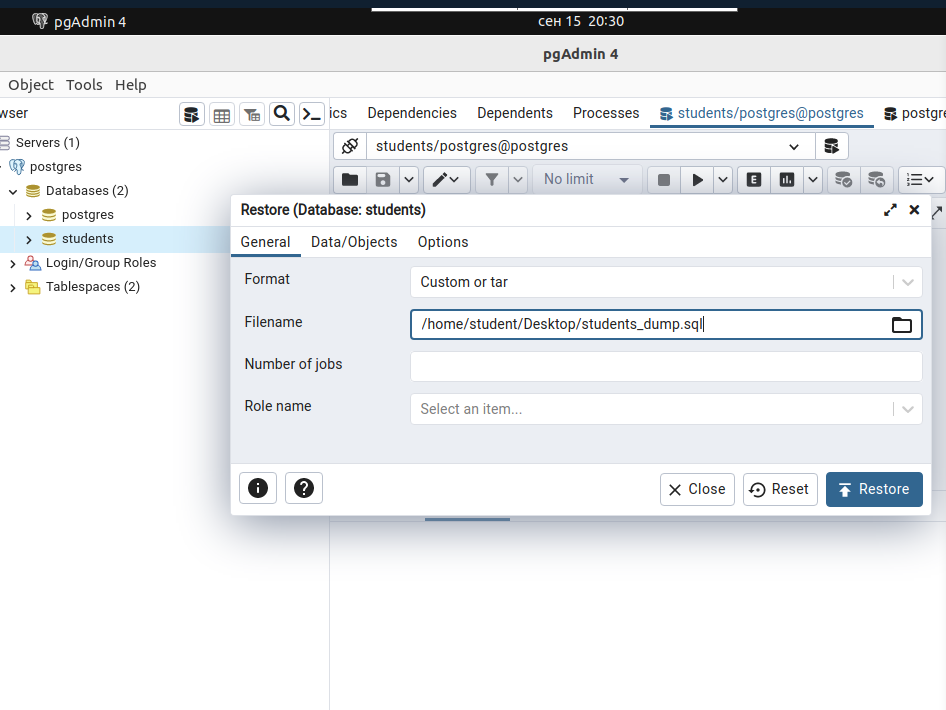Viewport: 946px width, 710px height.
Task: Open connection dropdown students/postgres@postgres
Action: [x=591, y=146]
